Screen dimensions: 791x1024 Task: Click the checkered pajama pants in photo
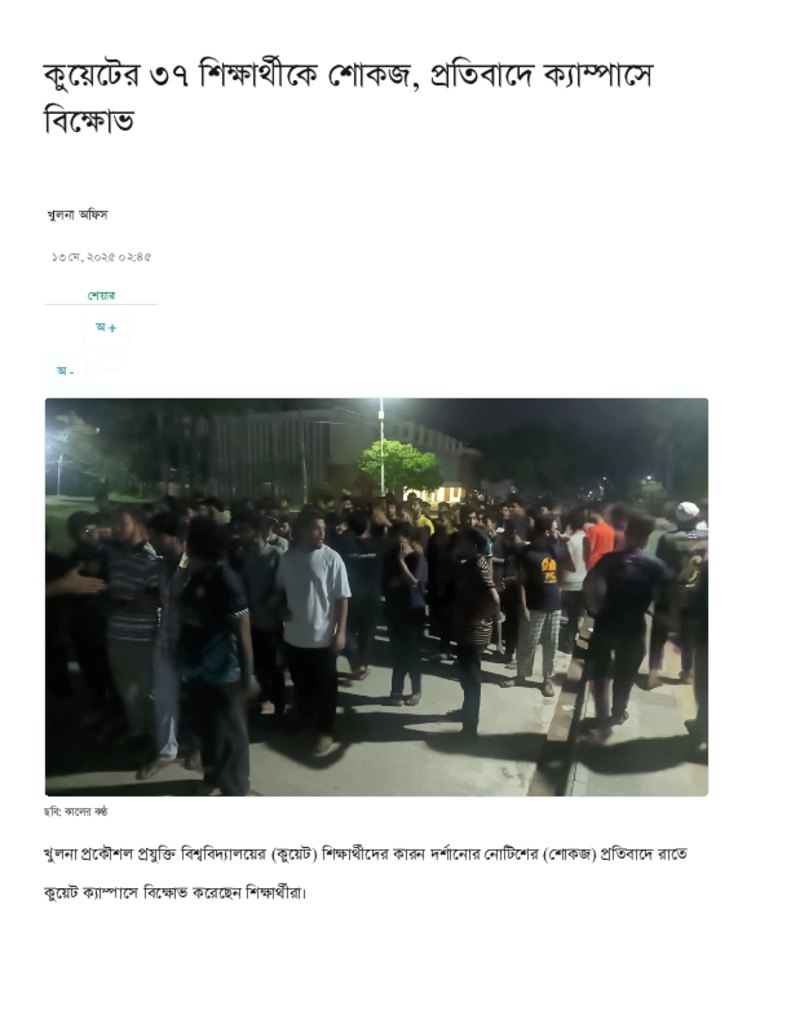[x=540, y=643]
